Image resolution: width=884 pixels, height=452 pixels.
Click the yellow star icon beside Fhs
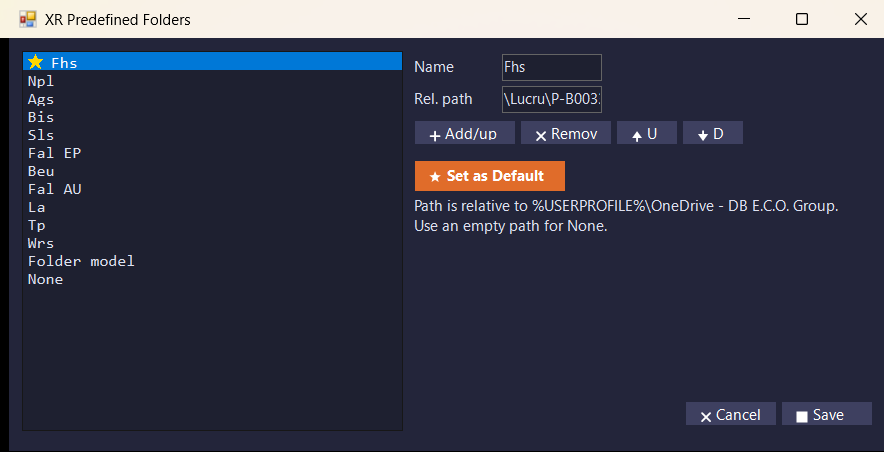pos(36,62)
